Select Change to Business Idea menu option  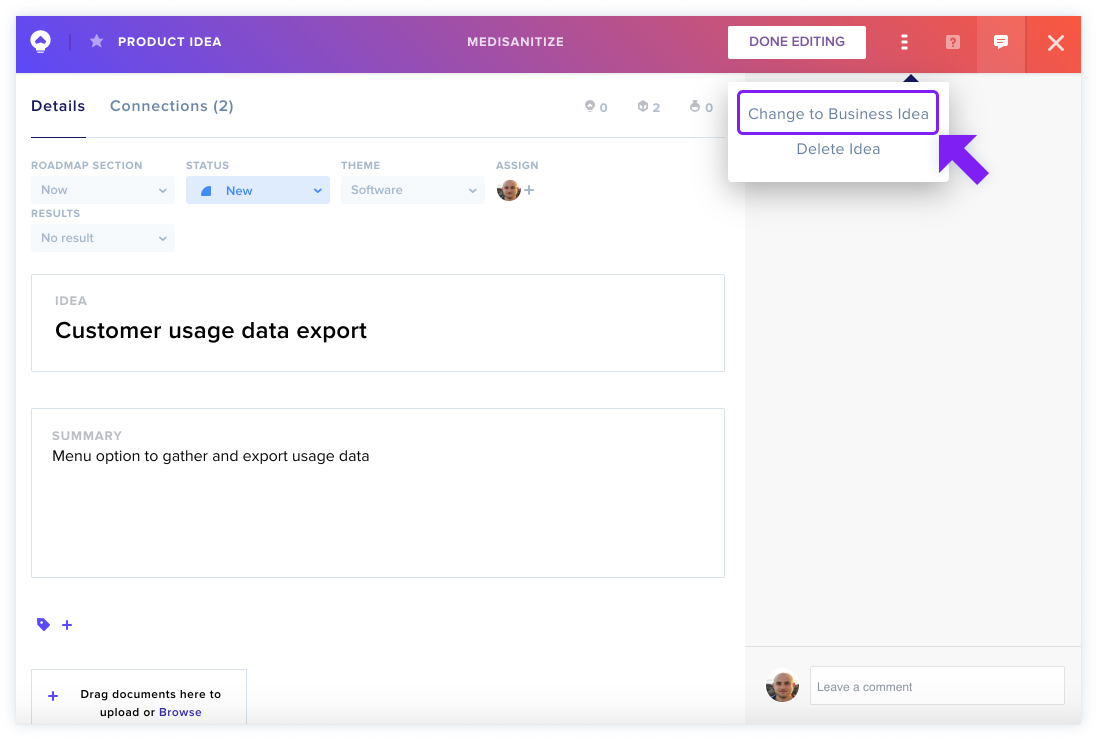click(838, 113)
